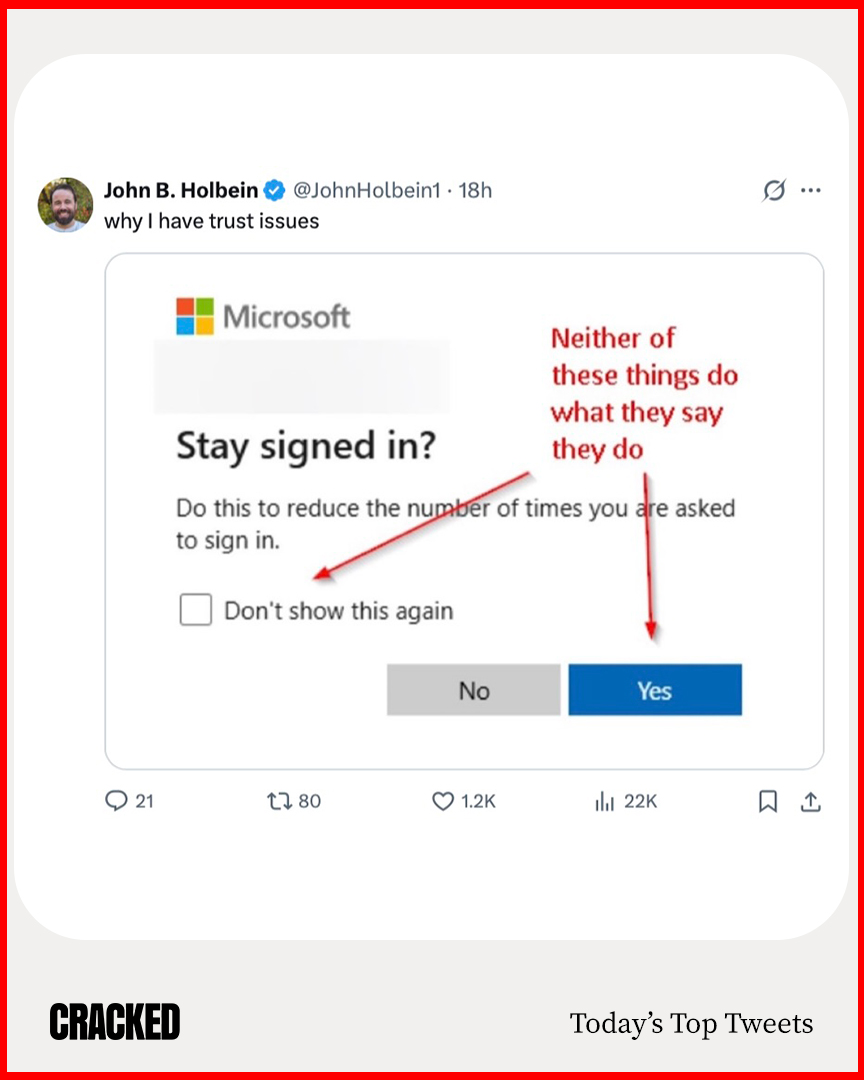Click the Yes button in the sign-in dialog
The height and width of the screenshot is (1080, 864).
(x=655, y=690)
